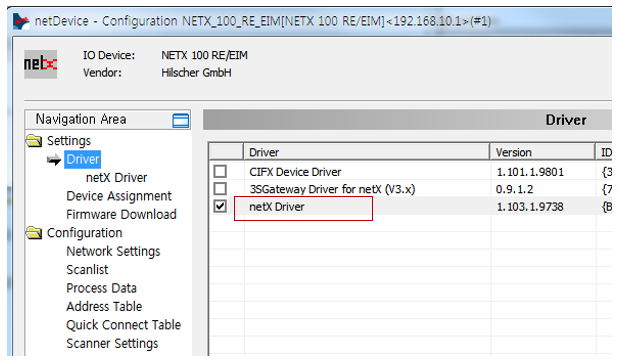
Task: Click the ID column header
Action: (x=604, y=152)
